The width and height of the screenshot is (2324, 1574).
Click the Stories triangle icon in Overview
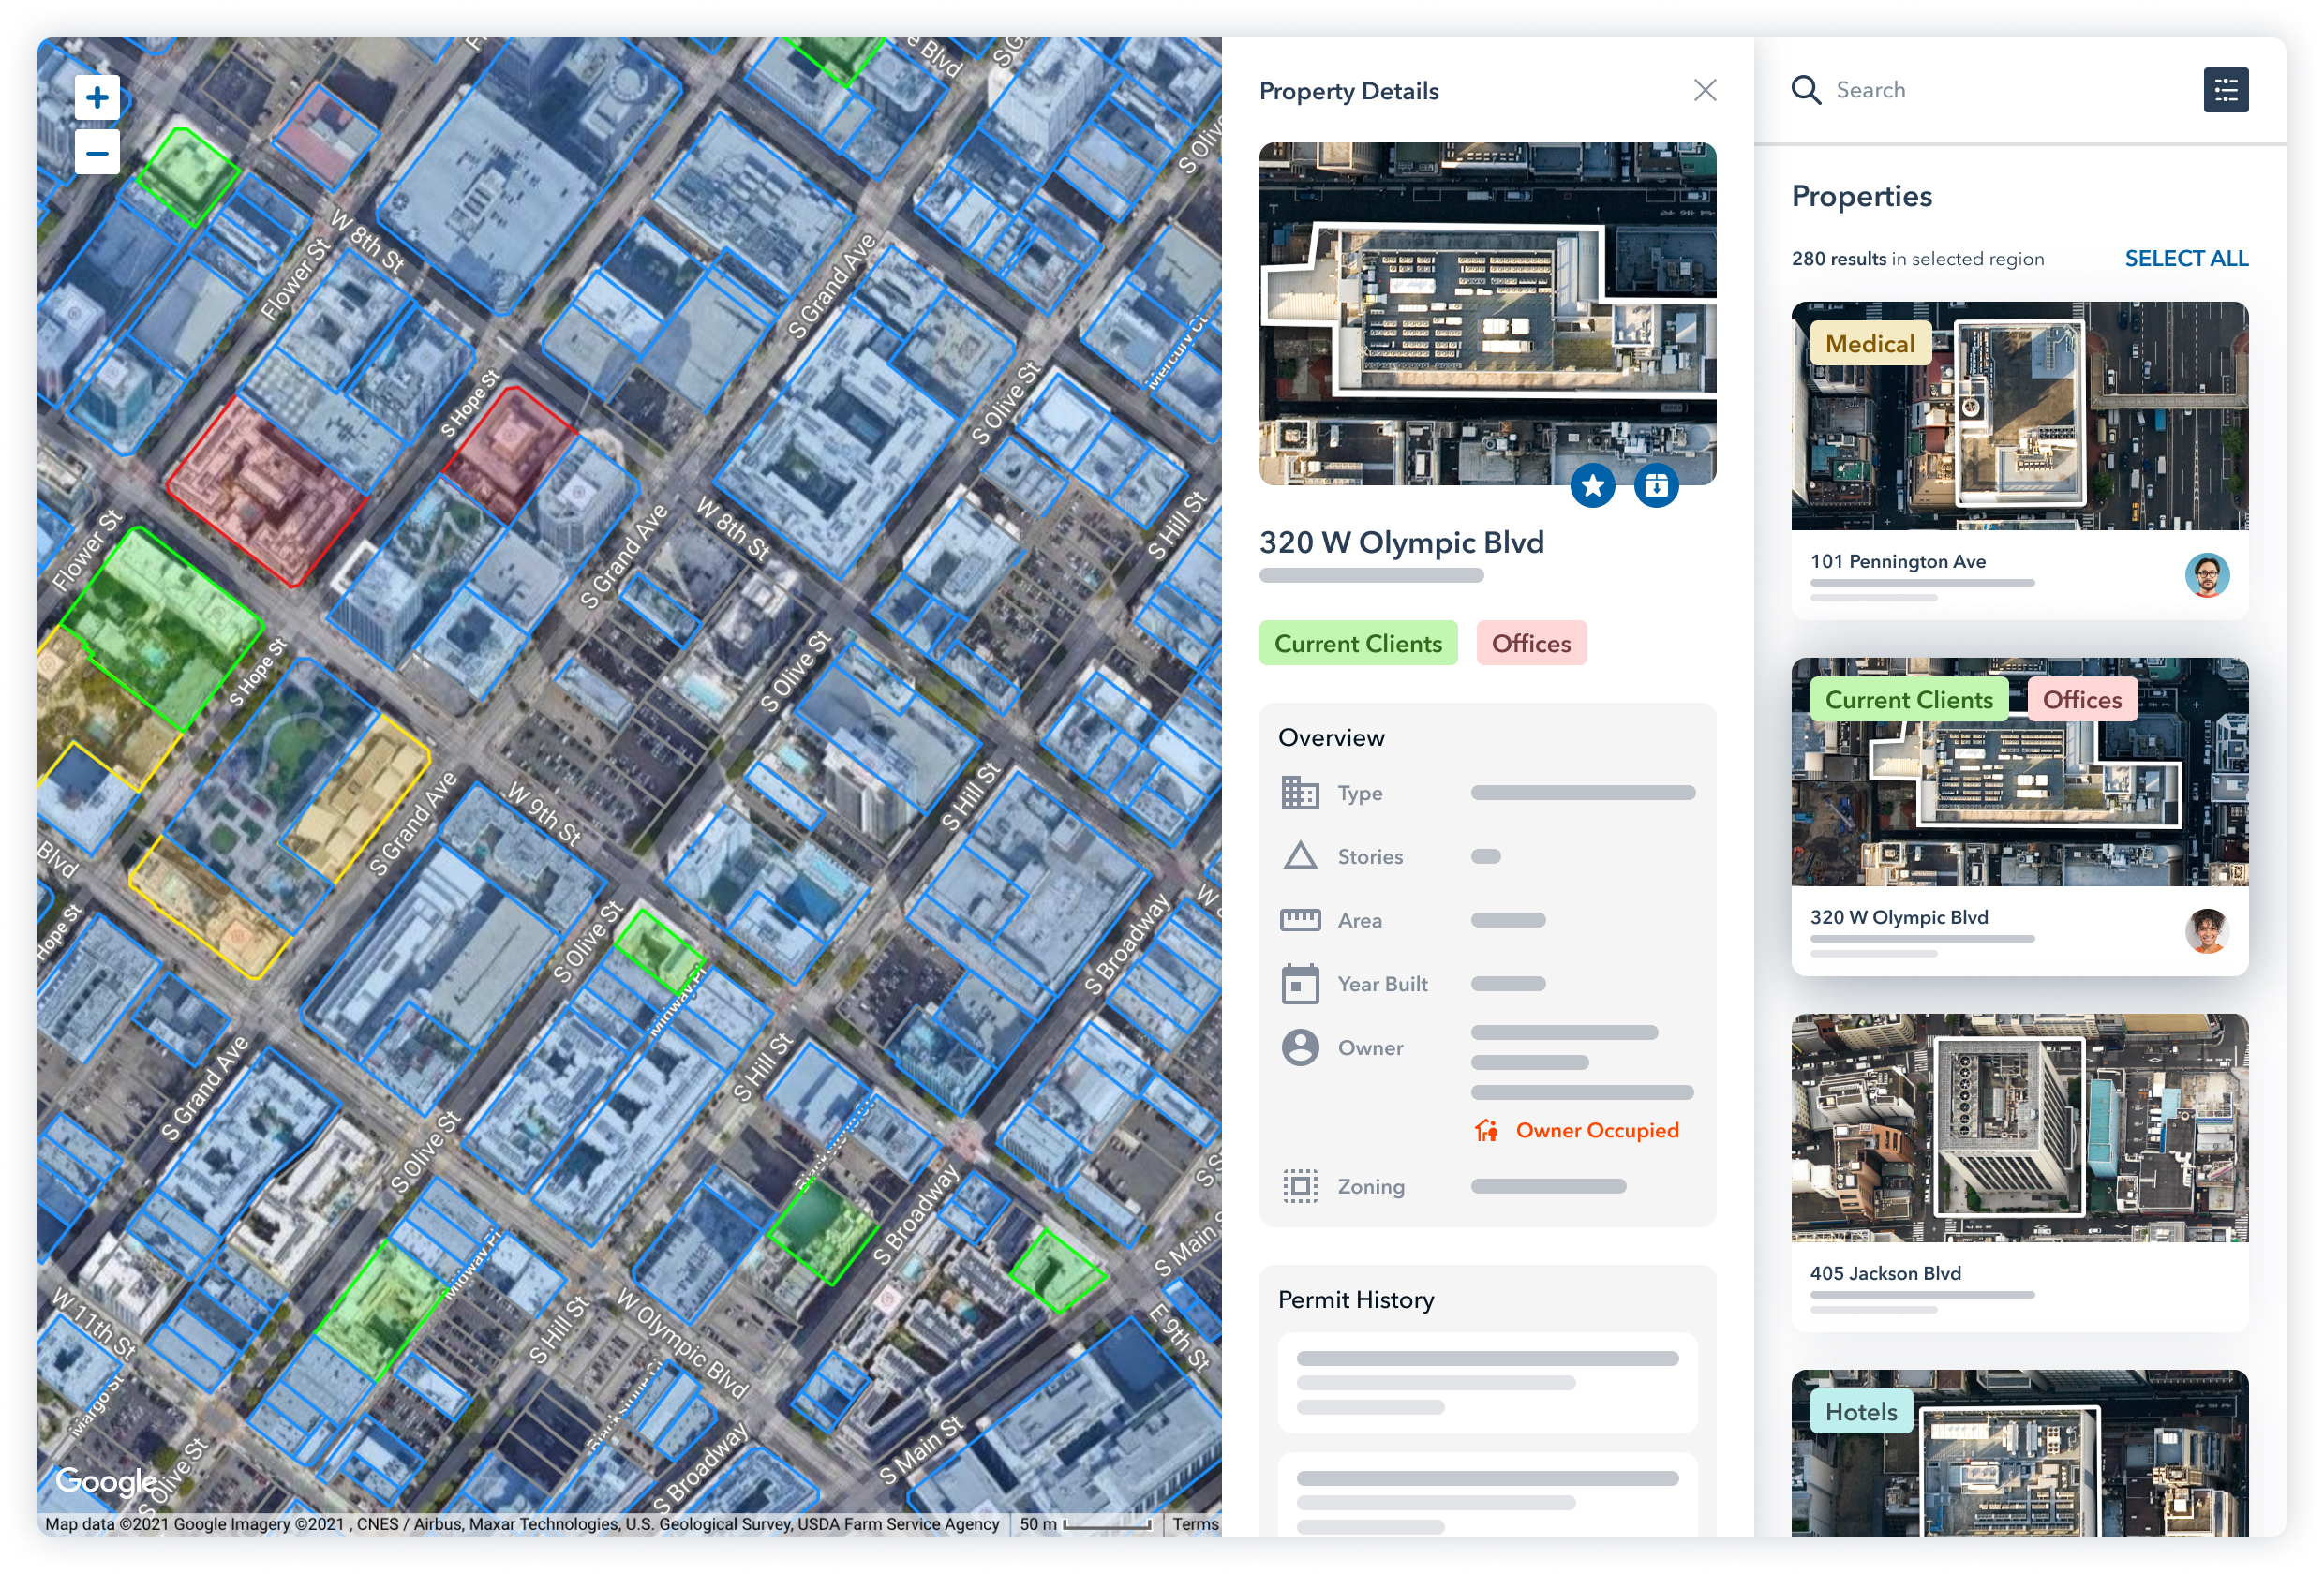click(1300, 856)
